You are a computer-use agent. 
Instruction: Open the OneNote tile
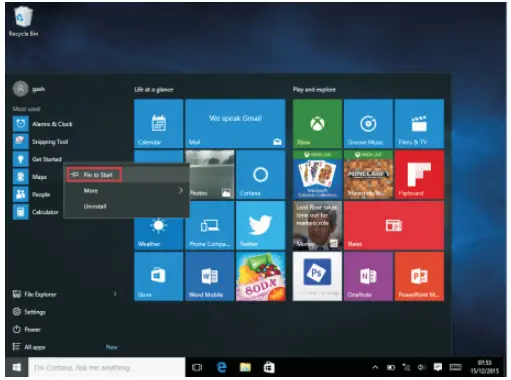tap(368, 276)
